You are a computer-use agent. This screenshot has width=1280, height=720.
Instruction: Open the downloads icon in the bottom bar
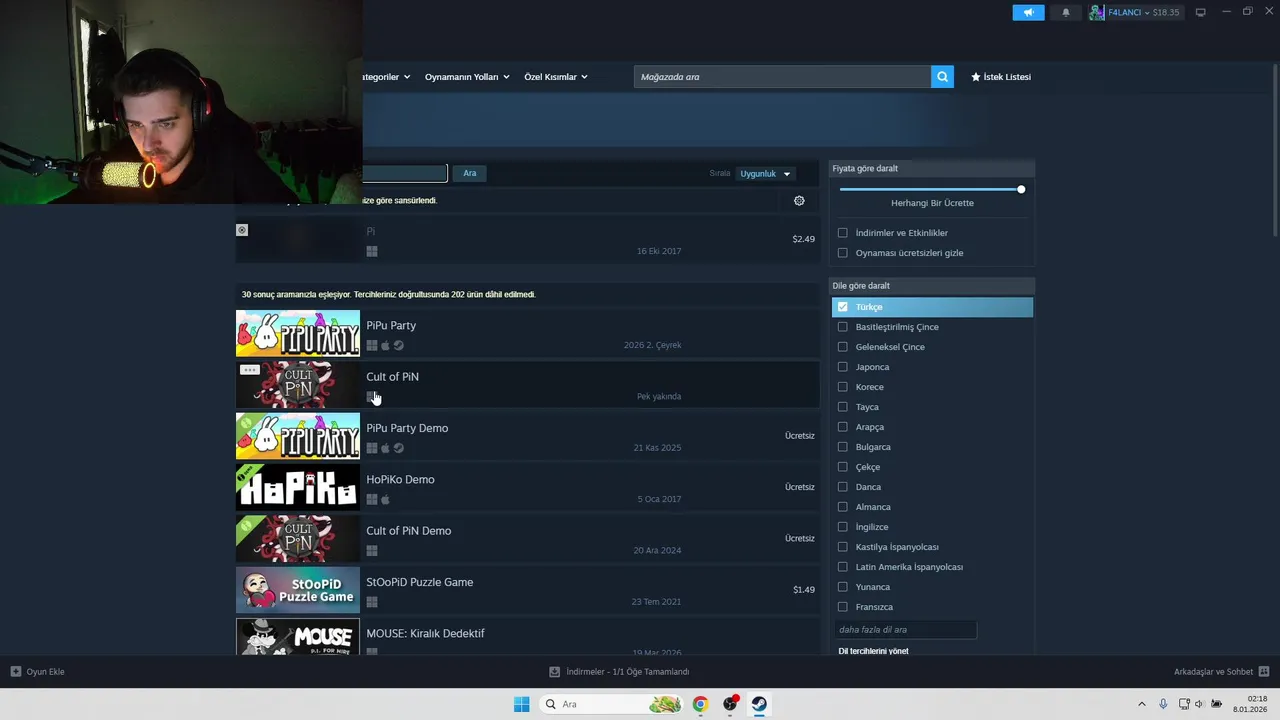pos(555,672)
